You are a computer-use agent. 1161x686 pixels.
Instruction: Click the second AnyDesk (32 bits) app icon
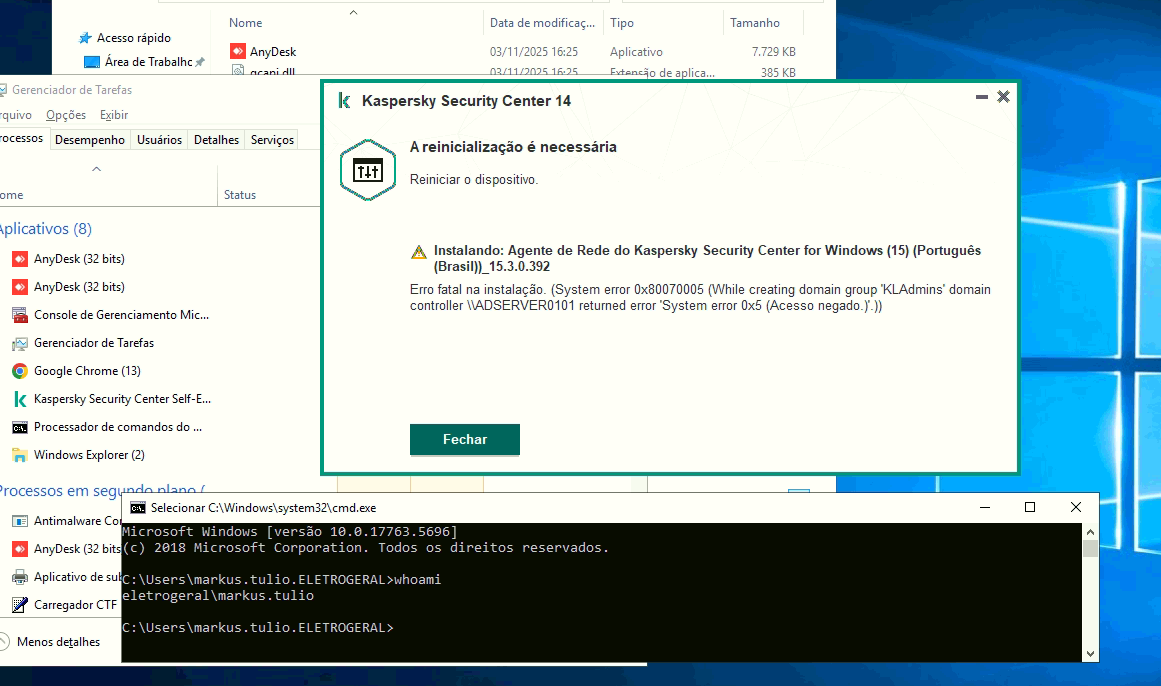click(20, 287)
